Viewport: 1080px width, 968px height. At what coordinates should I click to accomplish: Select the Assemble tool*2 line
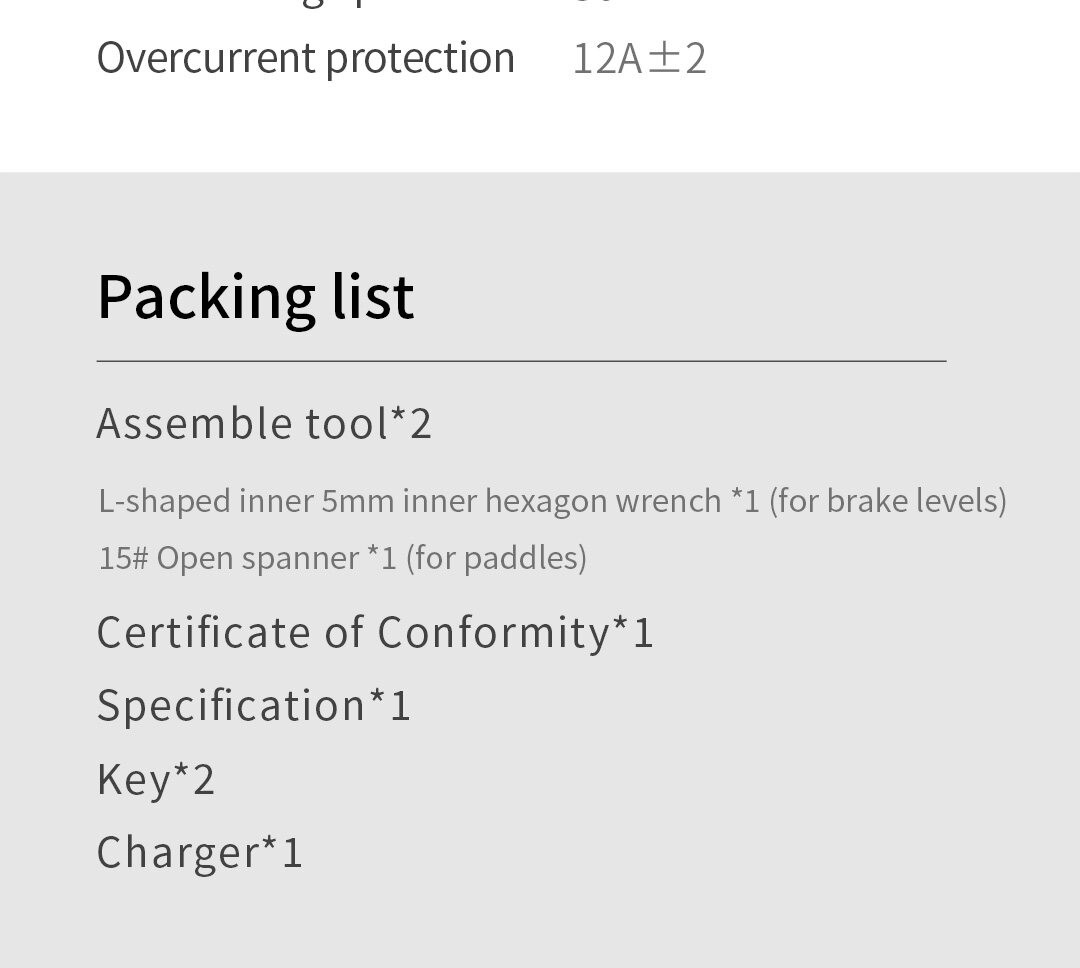tap(264, 423)
